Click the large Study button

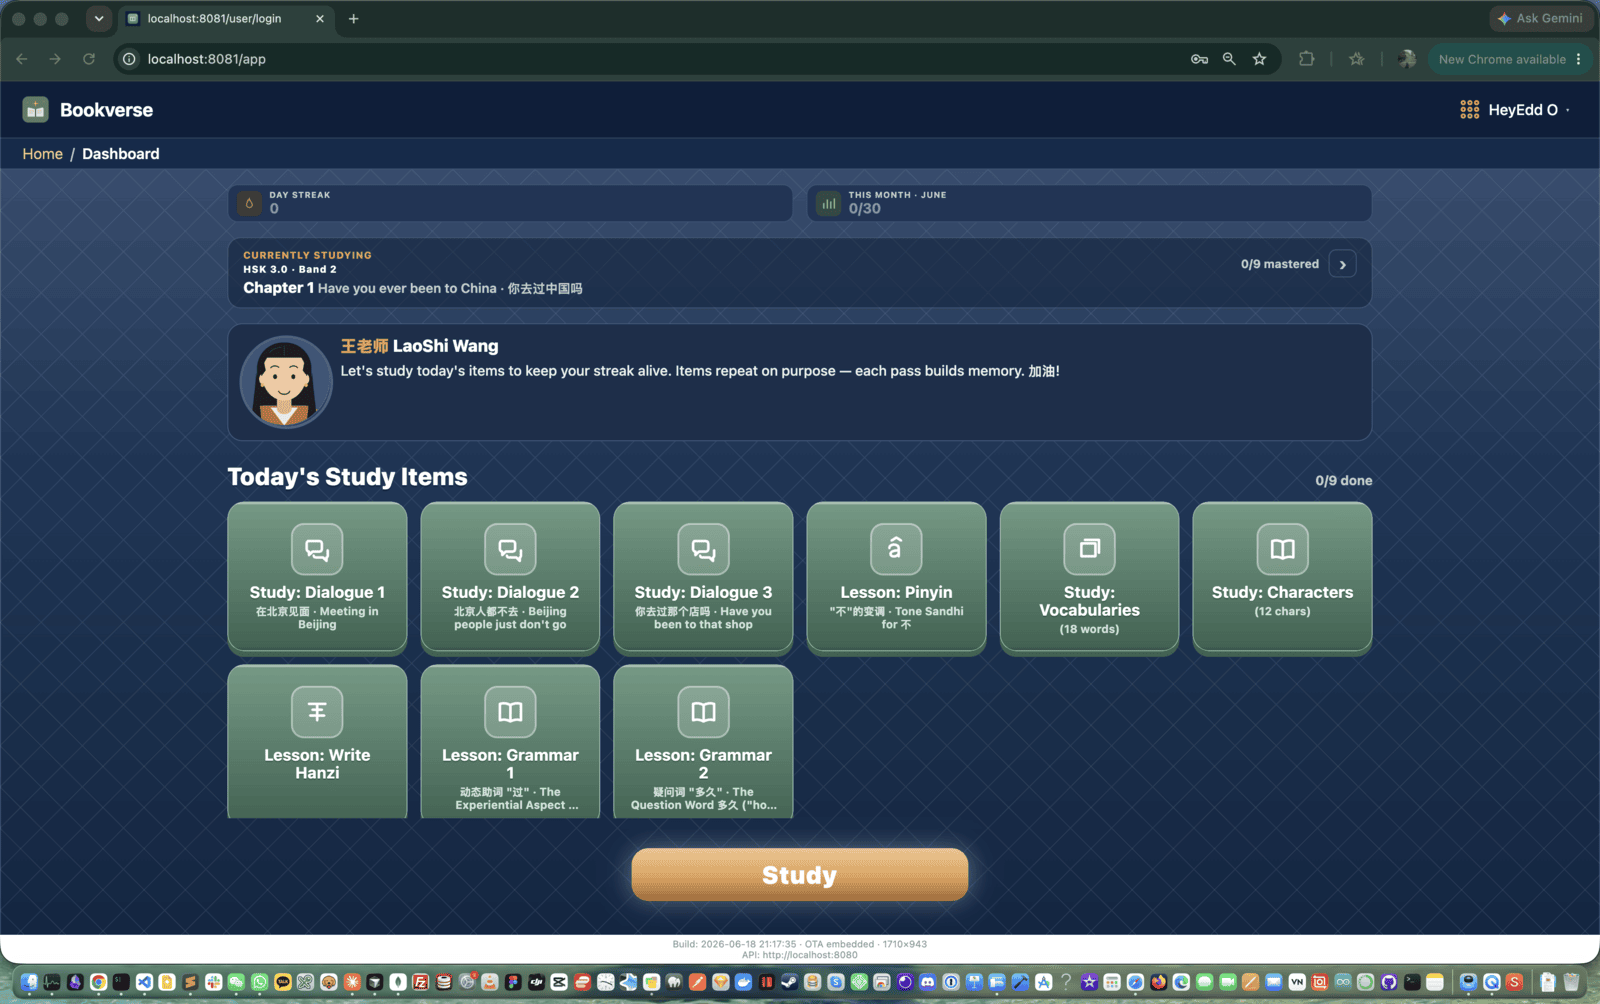[799, 875]
